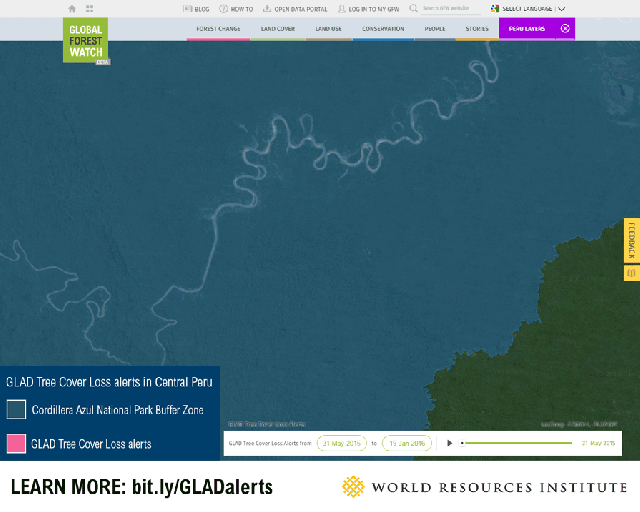Click the search magnifier icon

pyautogui.click(x=413, y=8)
